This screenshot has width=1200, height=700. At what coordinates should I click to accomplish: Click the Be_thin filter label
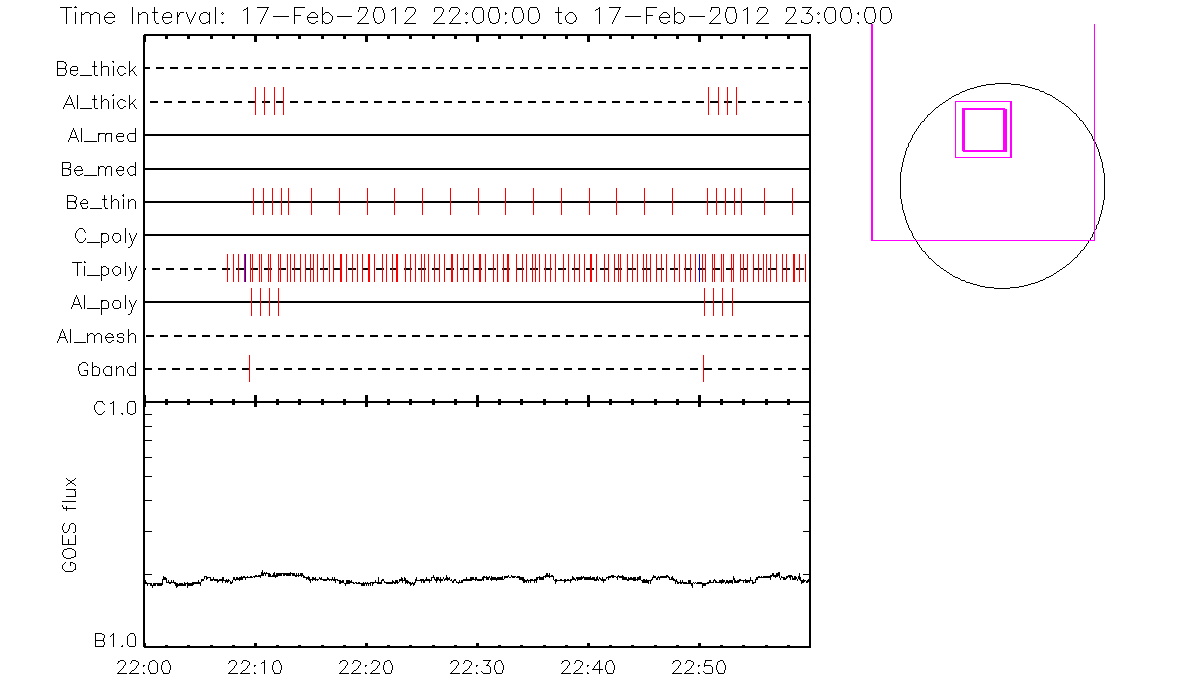click(101, 203)
